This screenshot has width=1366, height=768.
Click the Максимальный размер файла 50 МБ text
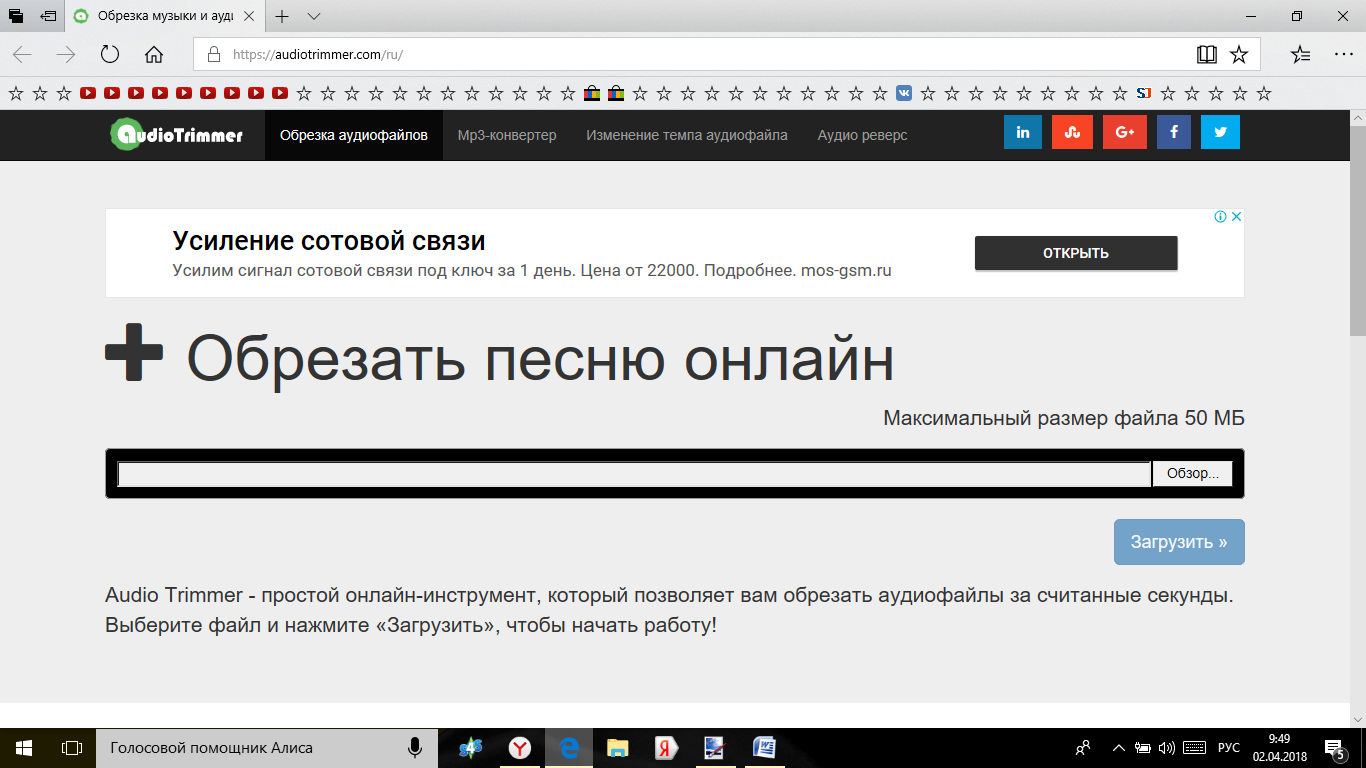1064,418
